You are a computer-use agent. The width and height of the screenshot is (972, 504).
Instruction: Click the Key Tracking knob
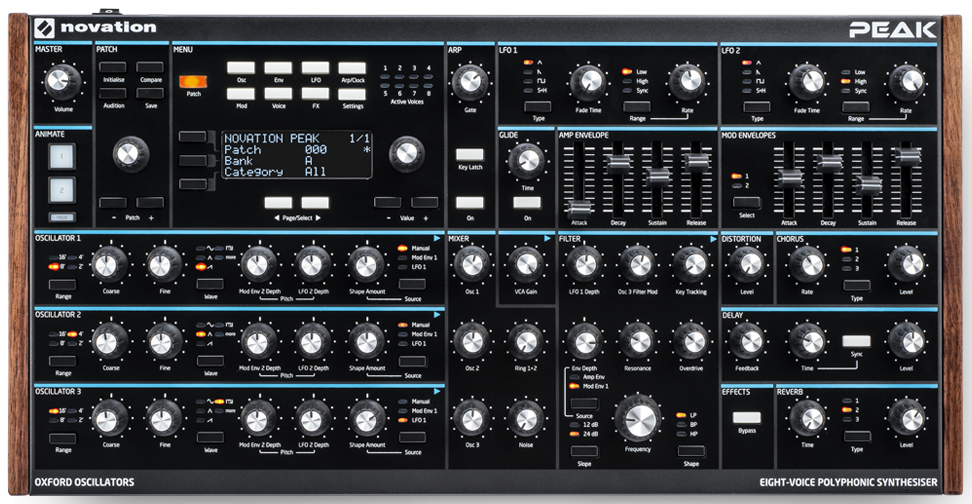[x=691, y=265]
